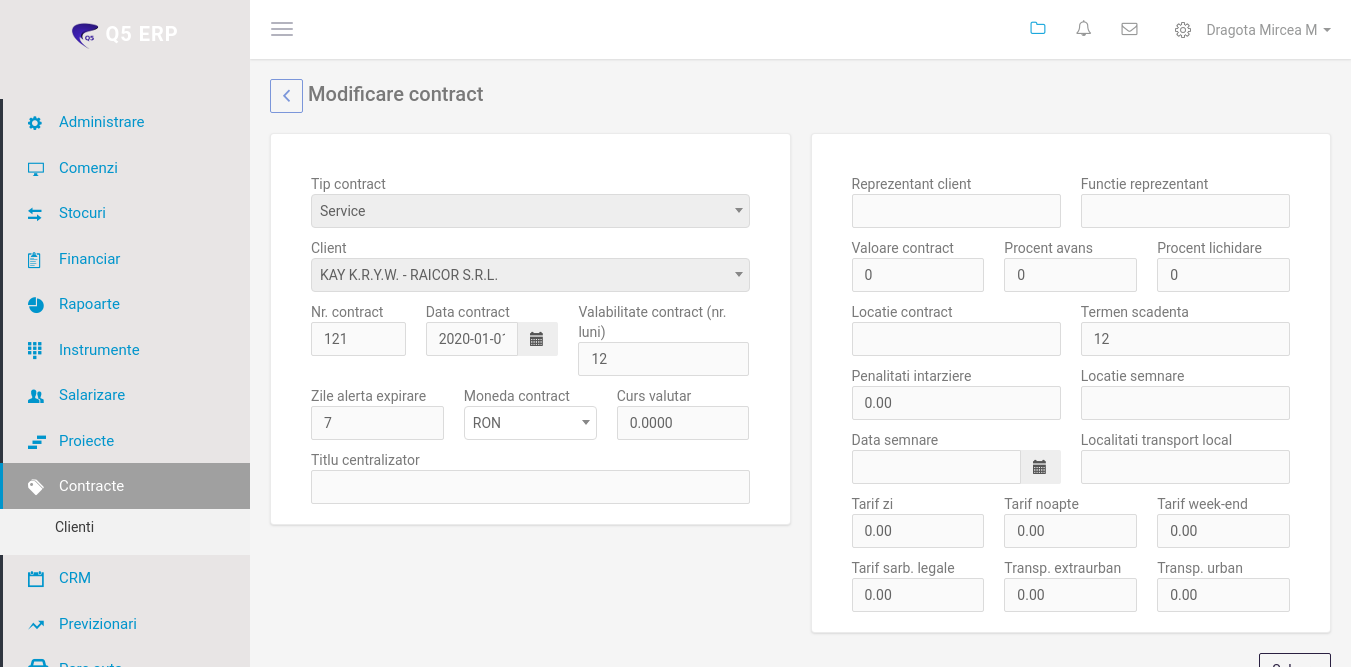Screen dimensions: 1351x667
Task: Toggle the hamburger sidebar menu
Action: coord(282,29)
